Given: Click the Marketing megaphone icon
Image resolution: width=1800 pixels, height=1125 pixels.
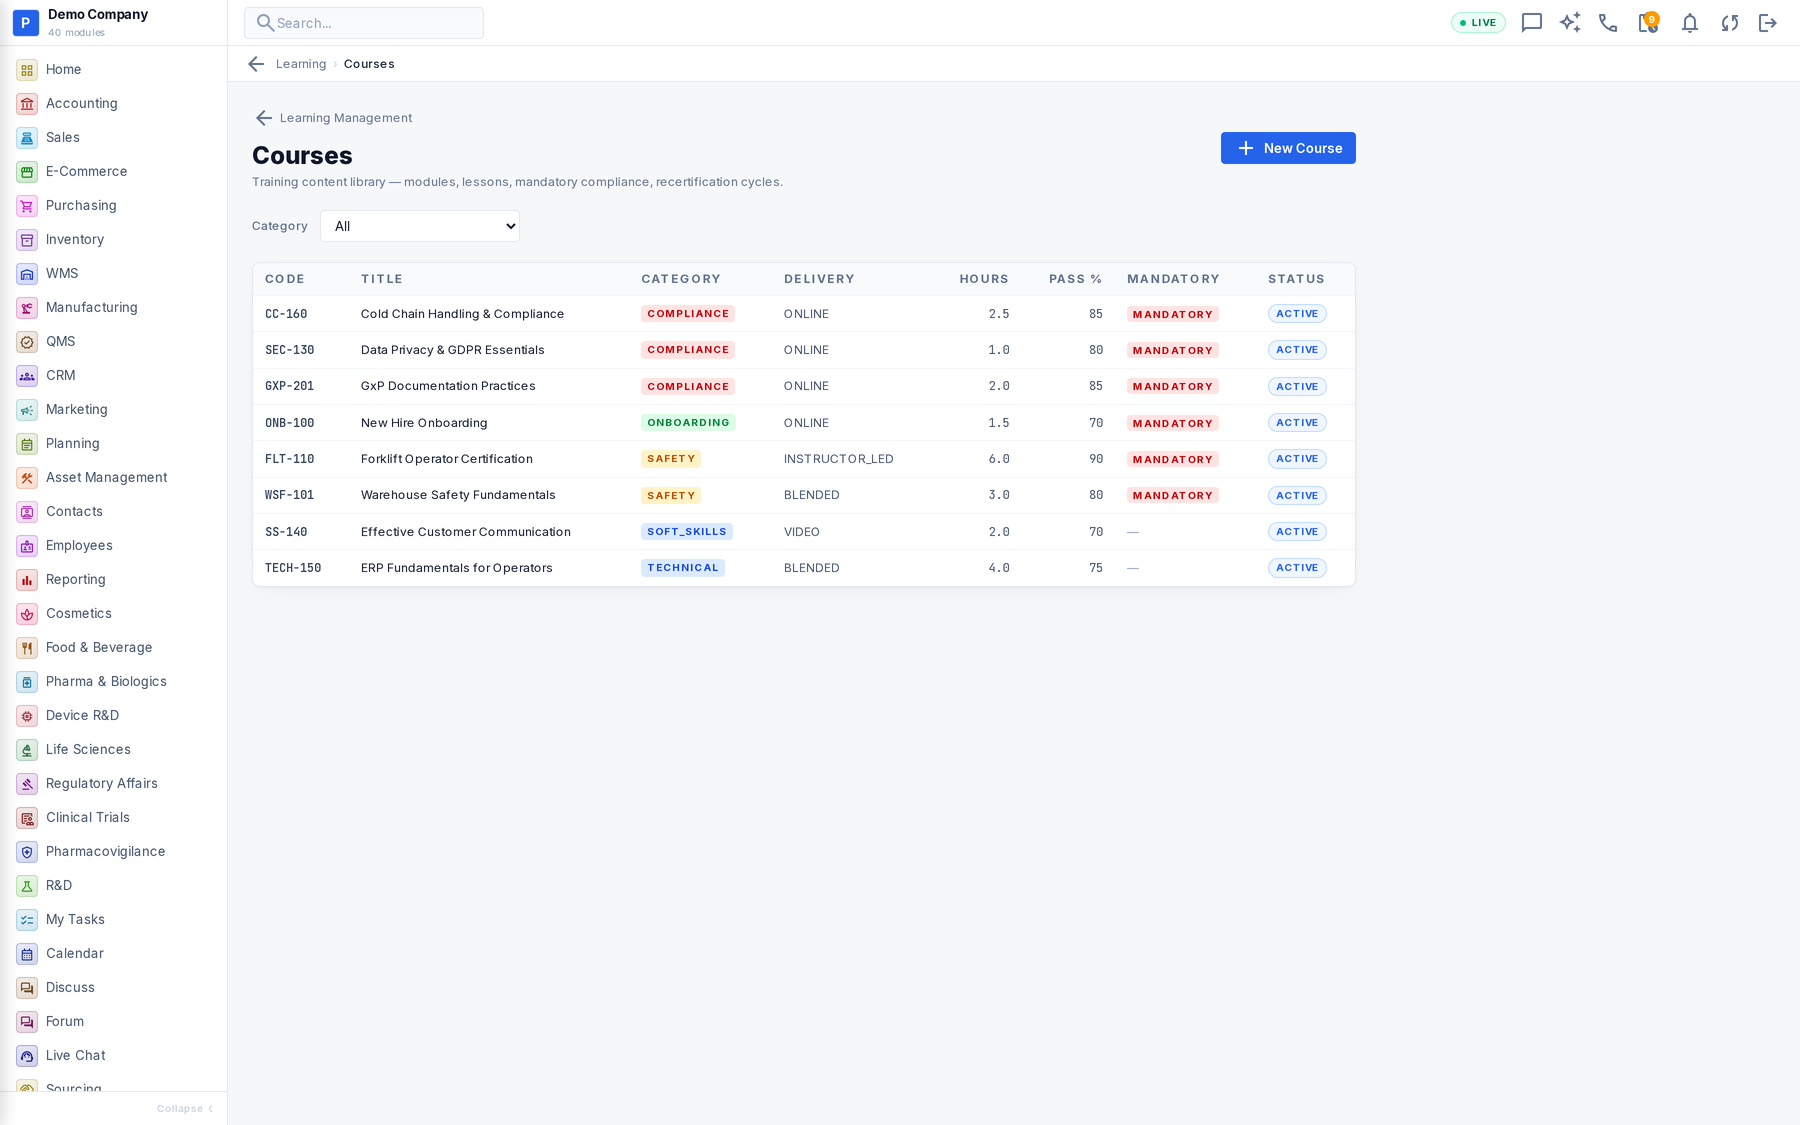Looking at the screenshot, I should 27,410.
